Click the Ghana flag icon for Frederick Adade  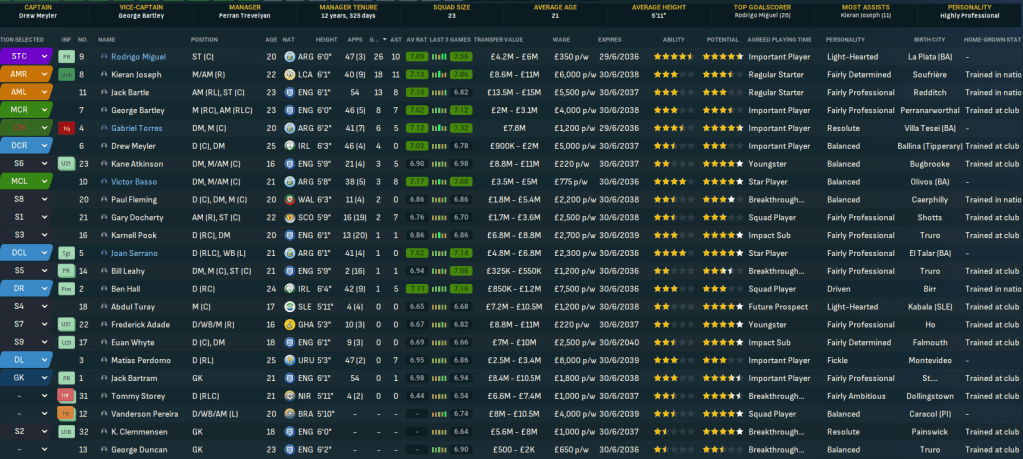[x=289, y=325]
